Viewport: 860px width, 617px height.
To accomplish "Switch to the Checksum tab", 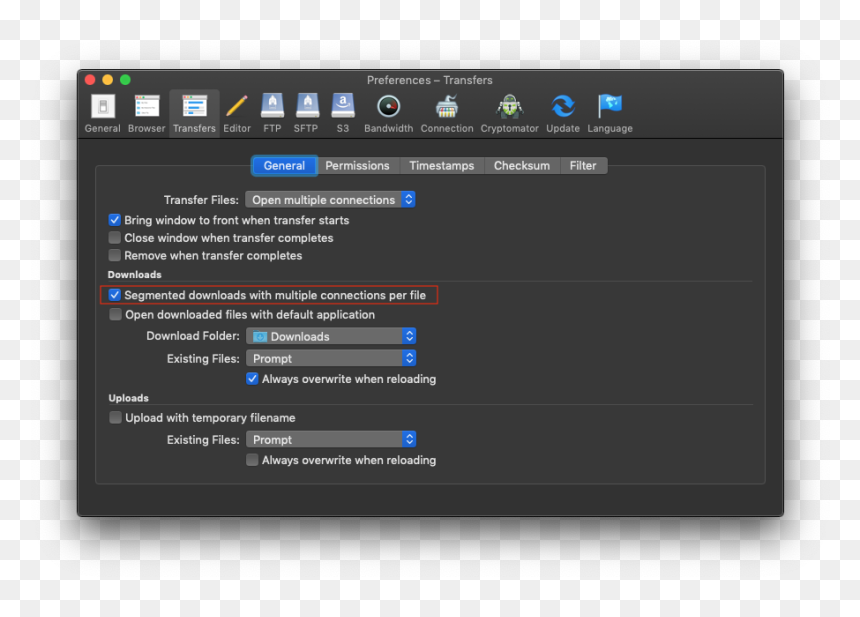I will click(522, 166).
